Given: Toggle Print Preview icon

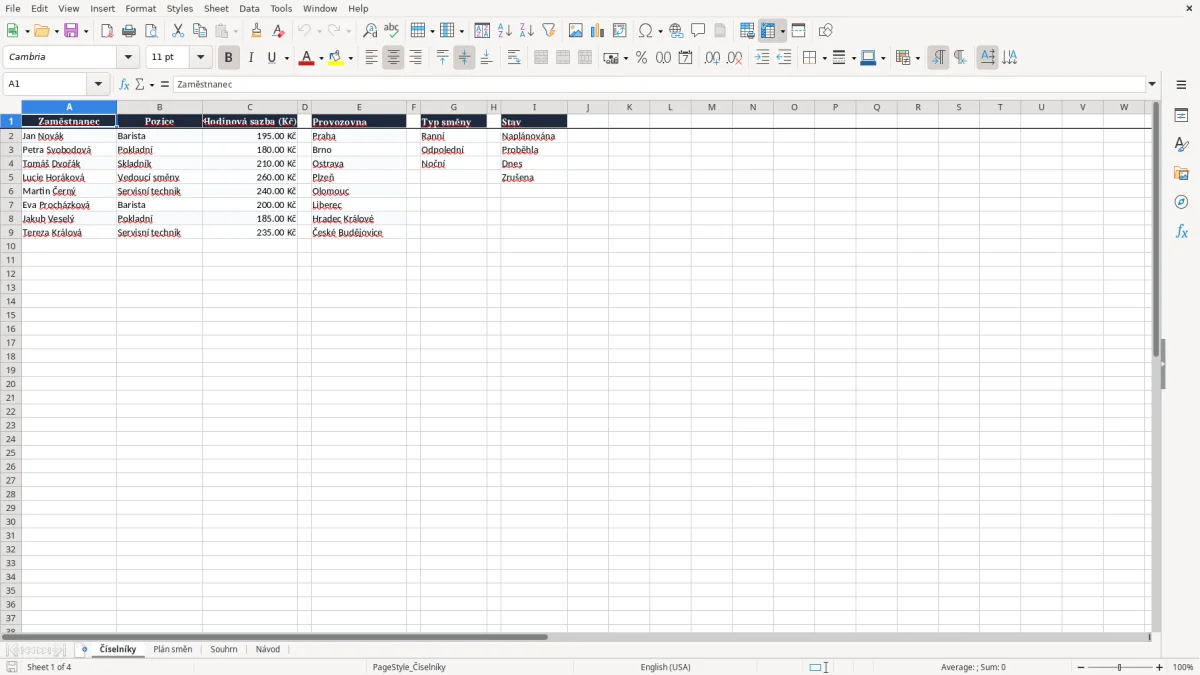Looking at the screenshot, I should click(151, 31).
